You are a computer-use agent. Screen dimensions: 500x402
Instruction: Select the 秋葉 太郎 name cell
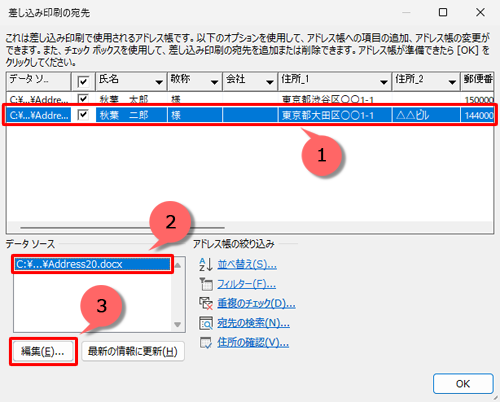131,99
